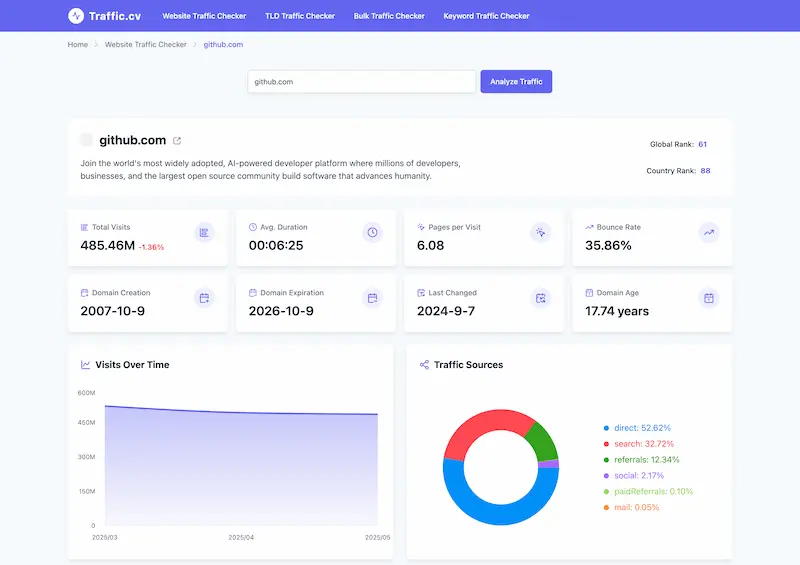The height and width of the screenshot is (565, 800).
Task: Click Website Traffic Checker breadcrumb link
Action: point(146,44)
